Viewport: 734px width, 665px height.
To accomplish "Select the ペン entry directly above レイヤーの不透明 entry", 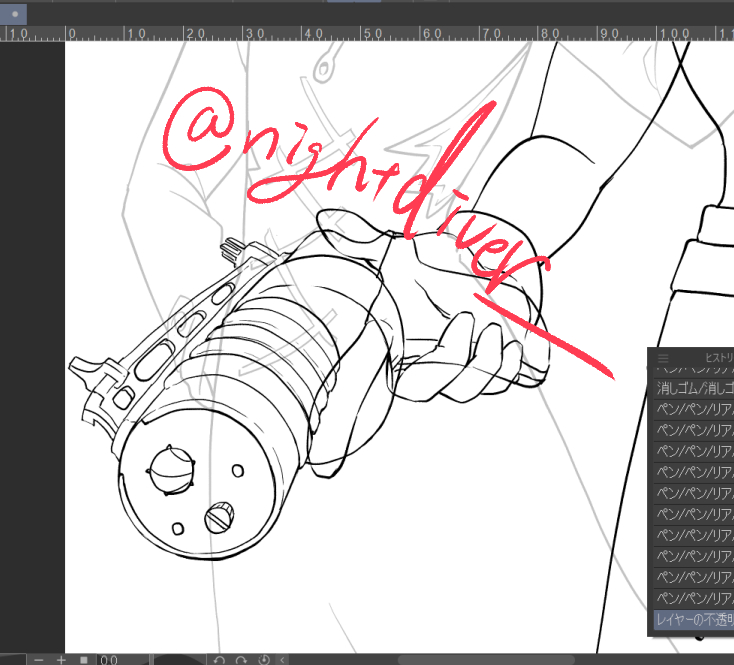I will pyautogui.click(x=694, y=599).
